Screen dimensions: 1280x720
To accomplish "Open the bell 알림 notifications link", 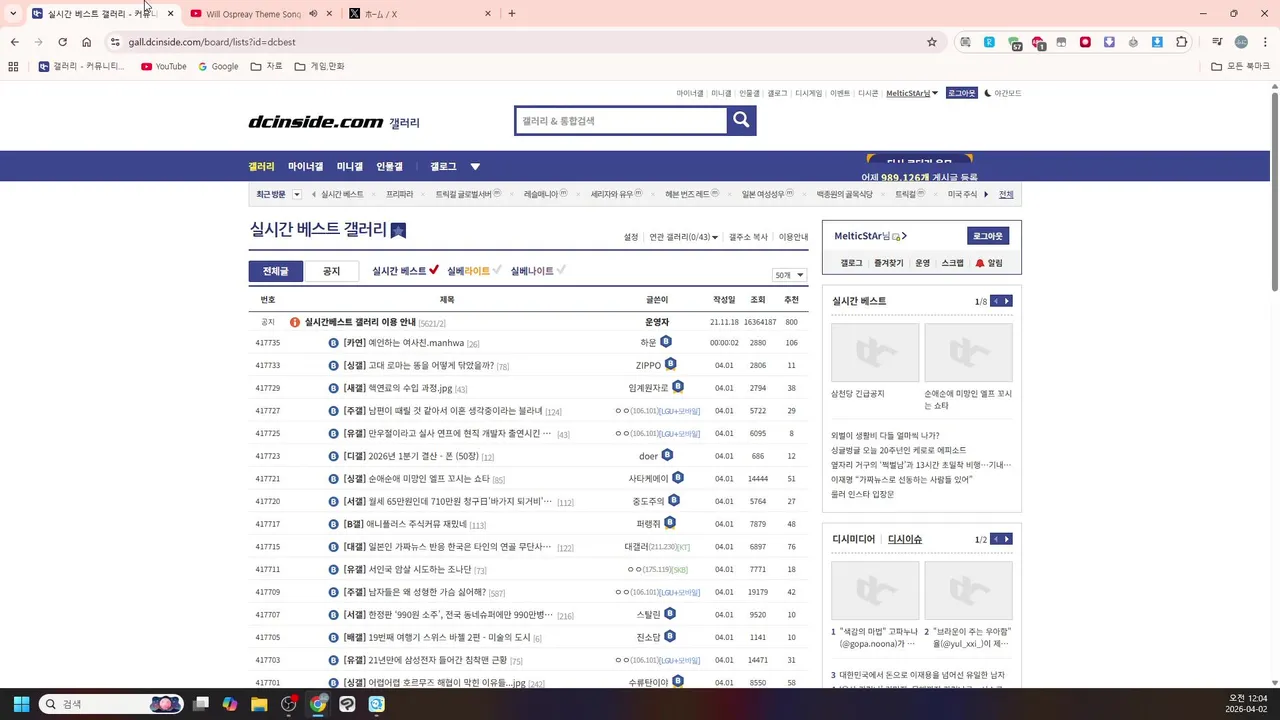I will click(x=988, y=263).
